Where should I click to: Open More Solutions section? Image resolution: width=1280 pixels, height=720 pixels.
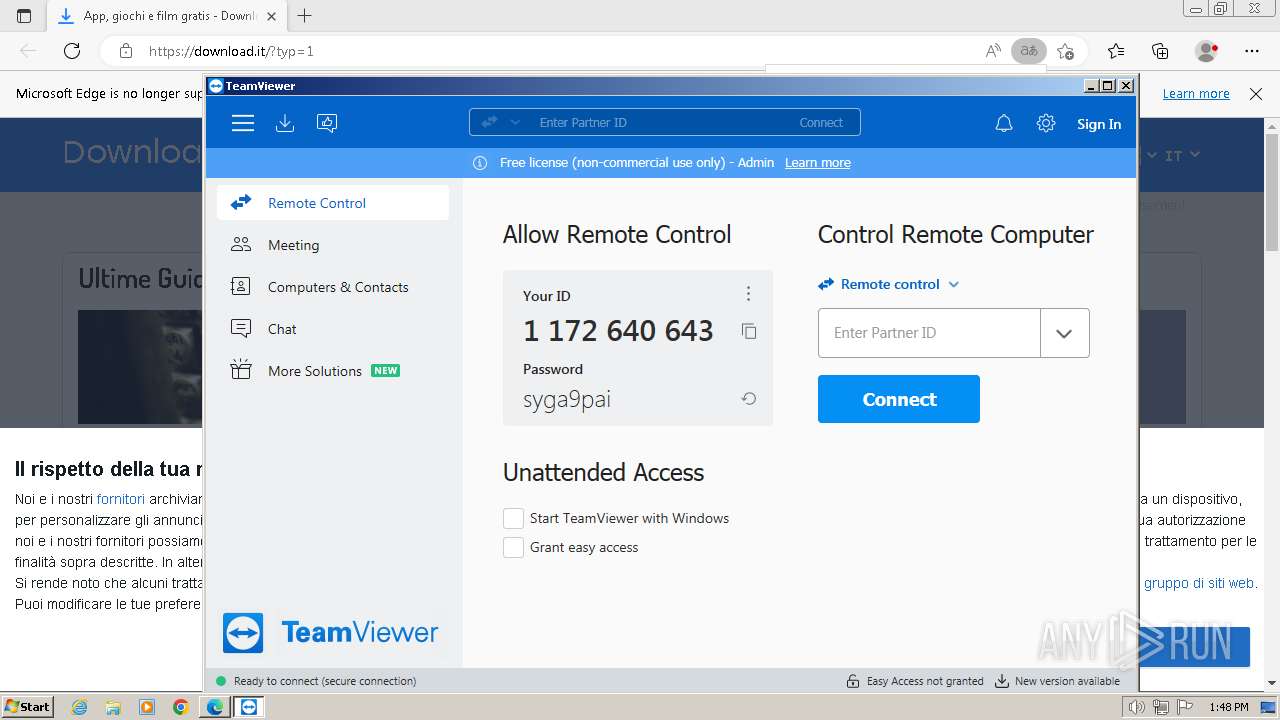pyautogui.click(x=333, y=371)
